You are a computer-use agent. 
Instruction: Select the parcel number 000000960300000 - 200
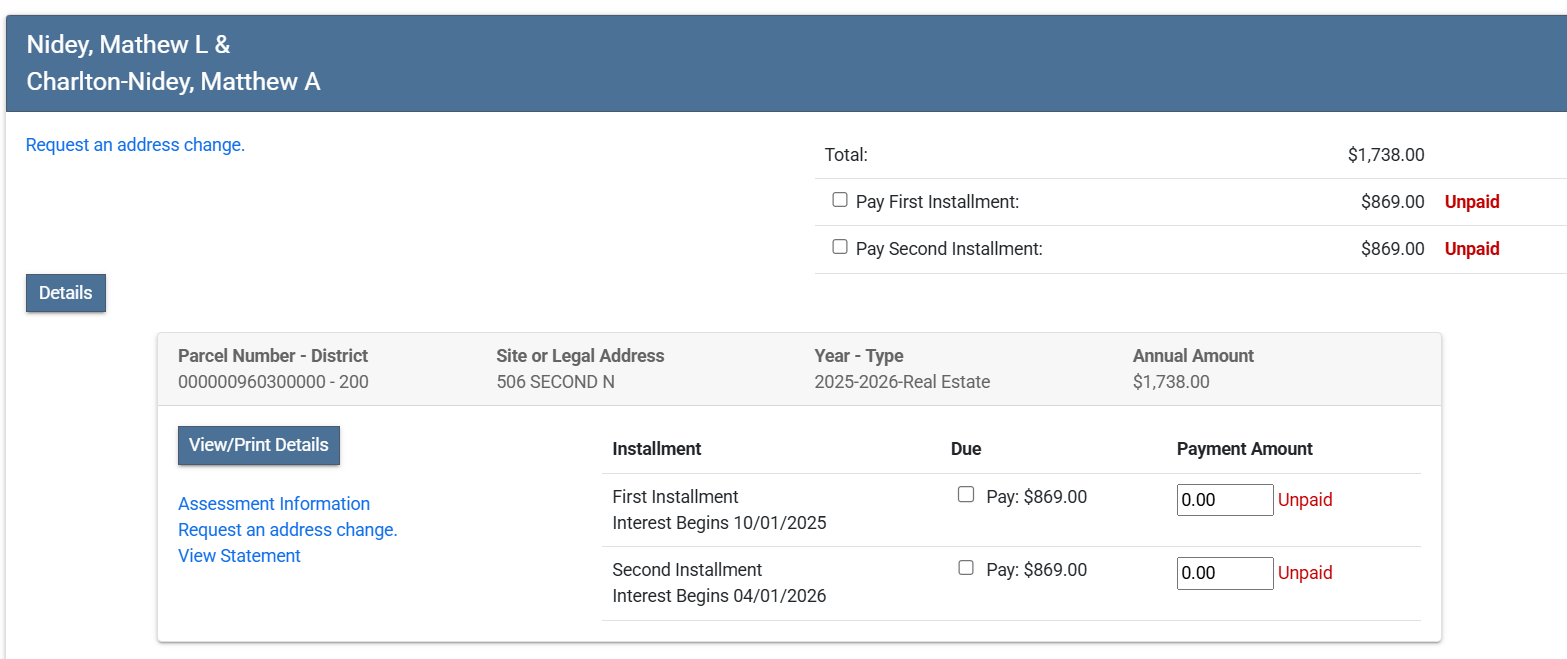point(273,382)
